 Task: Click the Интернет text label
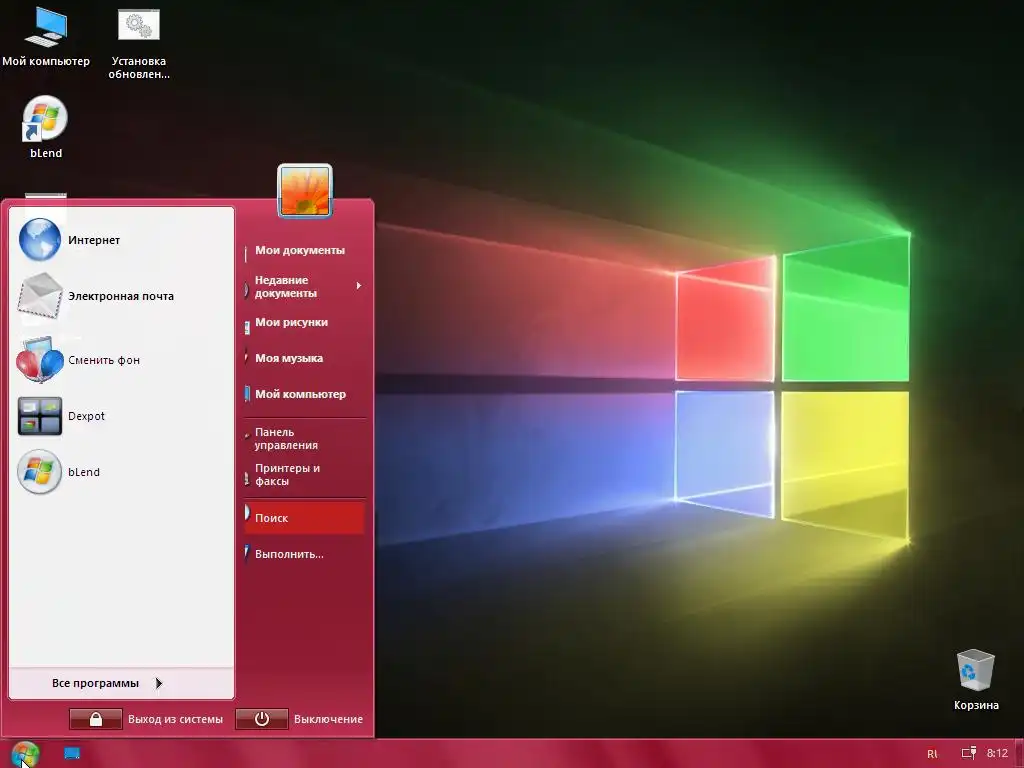click(x=94, y=240)
